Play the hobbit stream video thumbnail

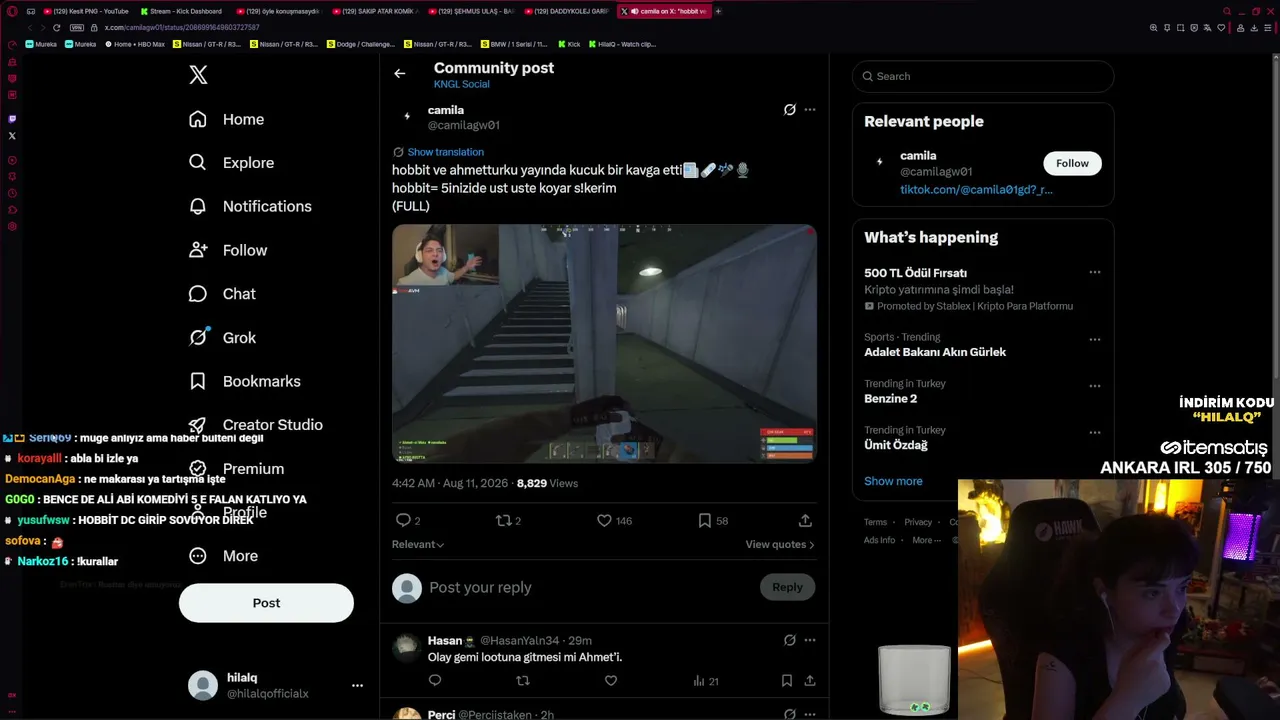pyautogui.click(x=604, y=343)
